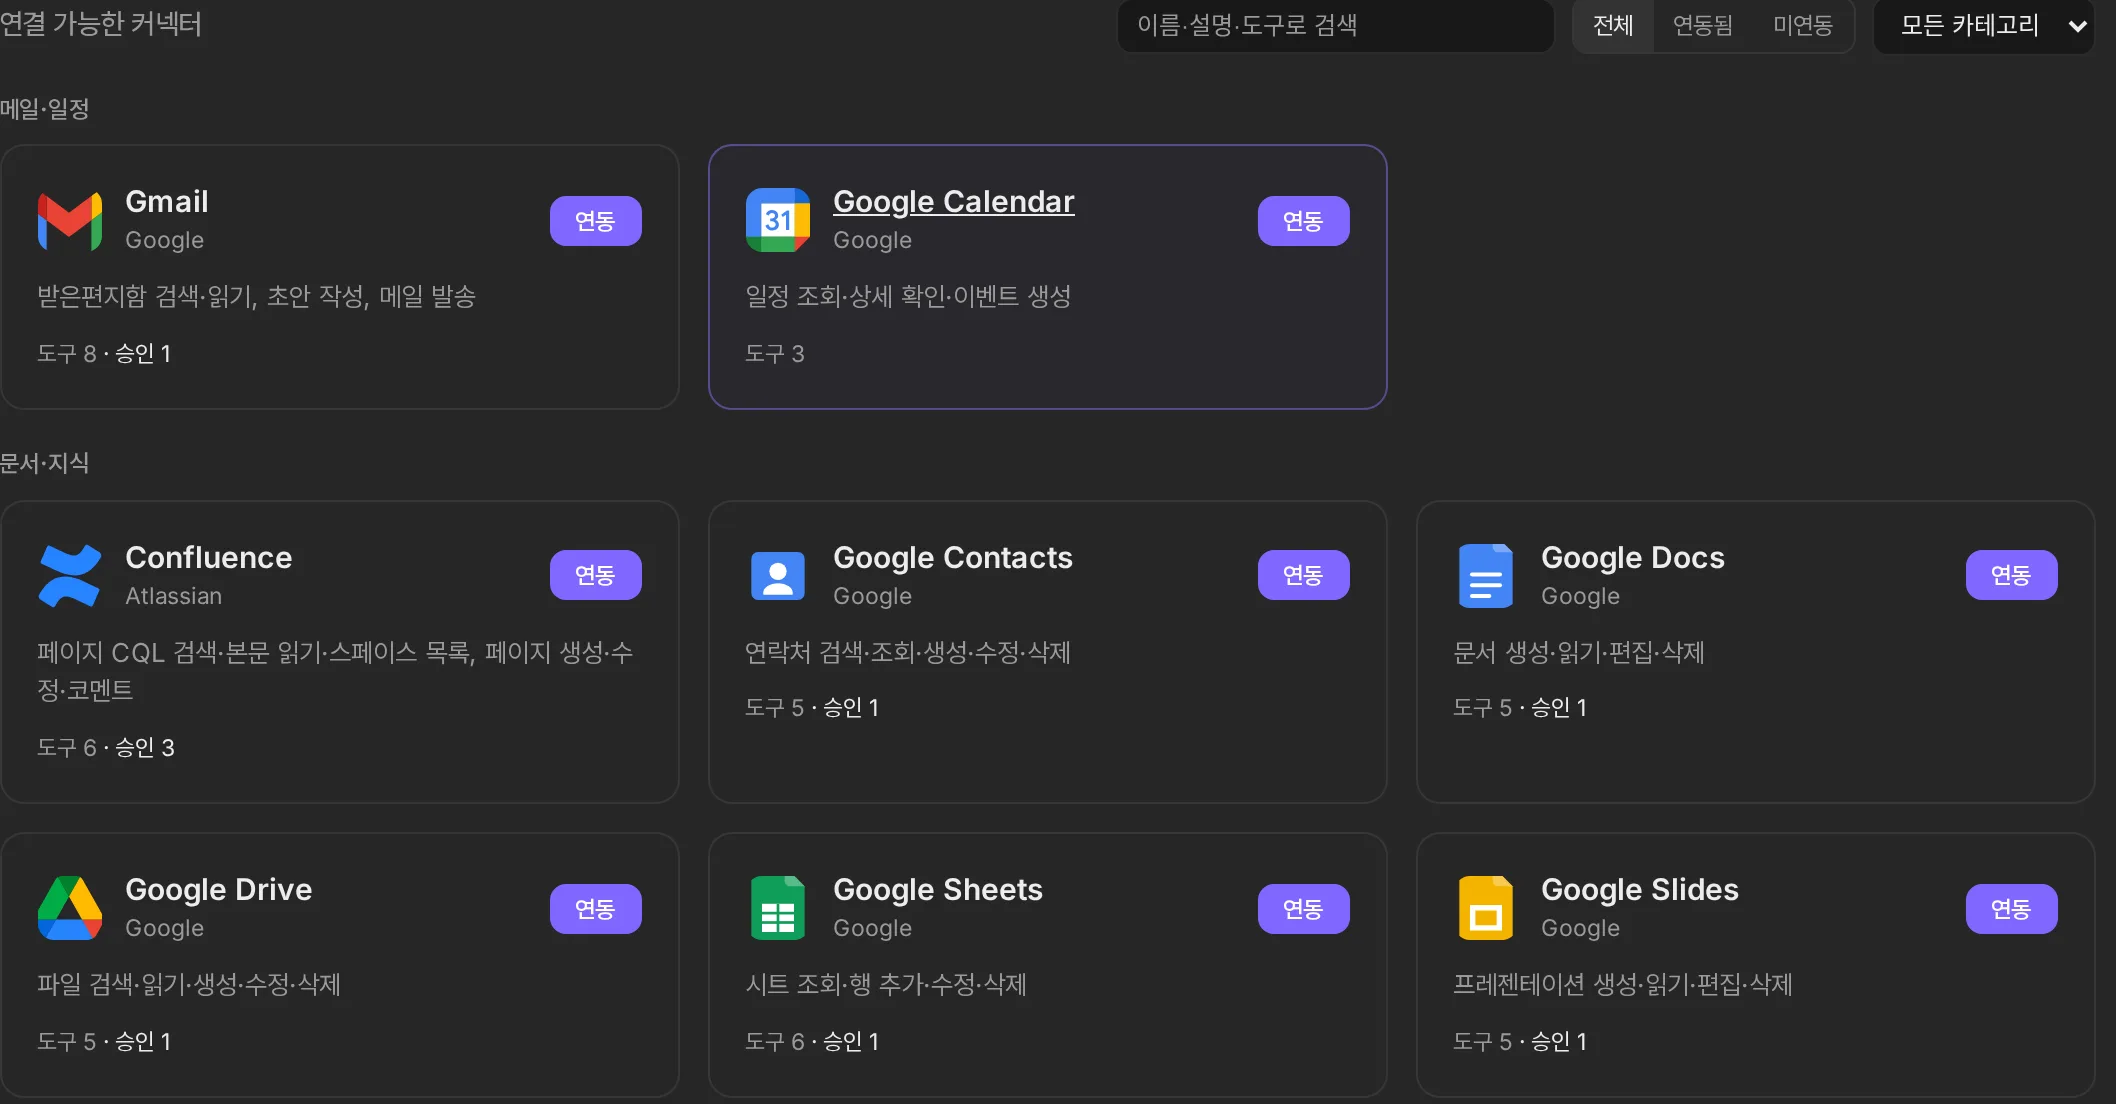Image resolution: width=2116 pixels, height=1104 pixels.
Task: Click the 연결 가능한 커넥터 heading
Action: 101,24
